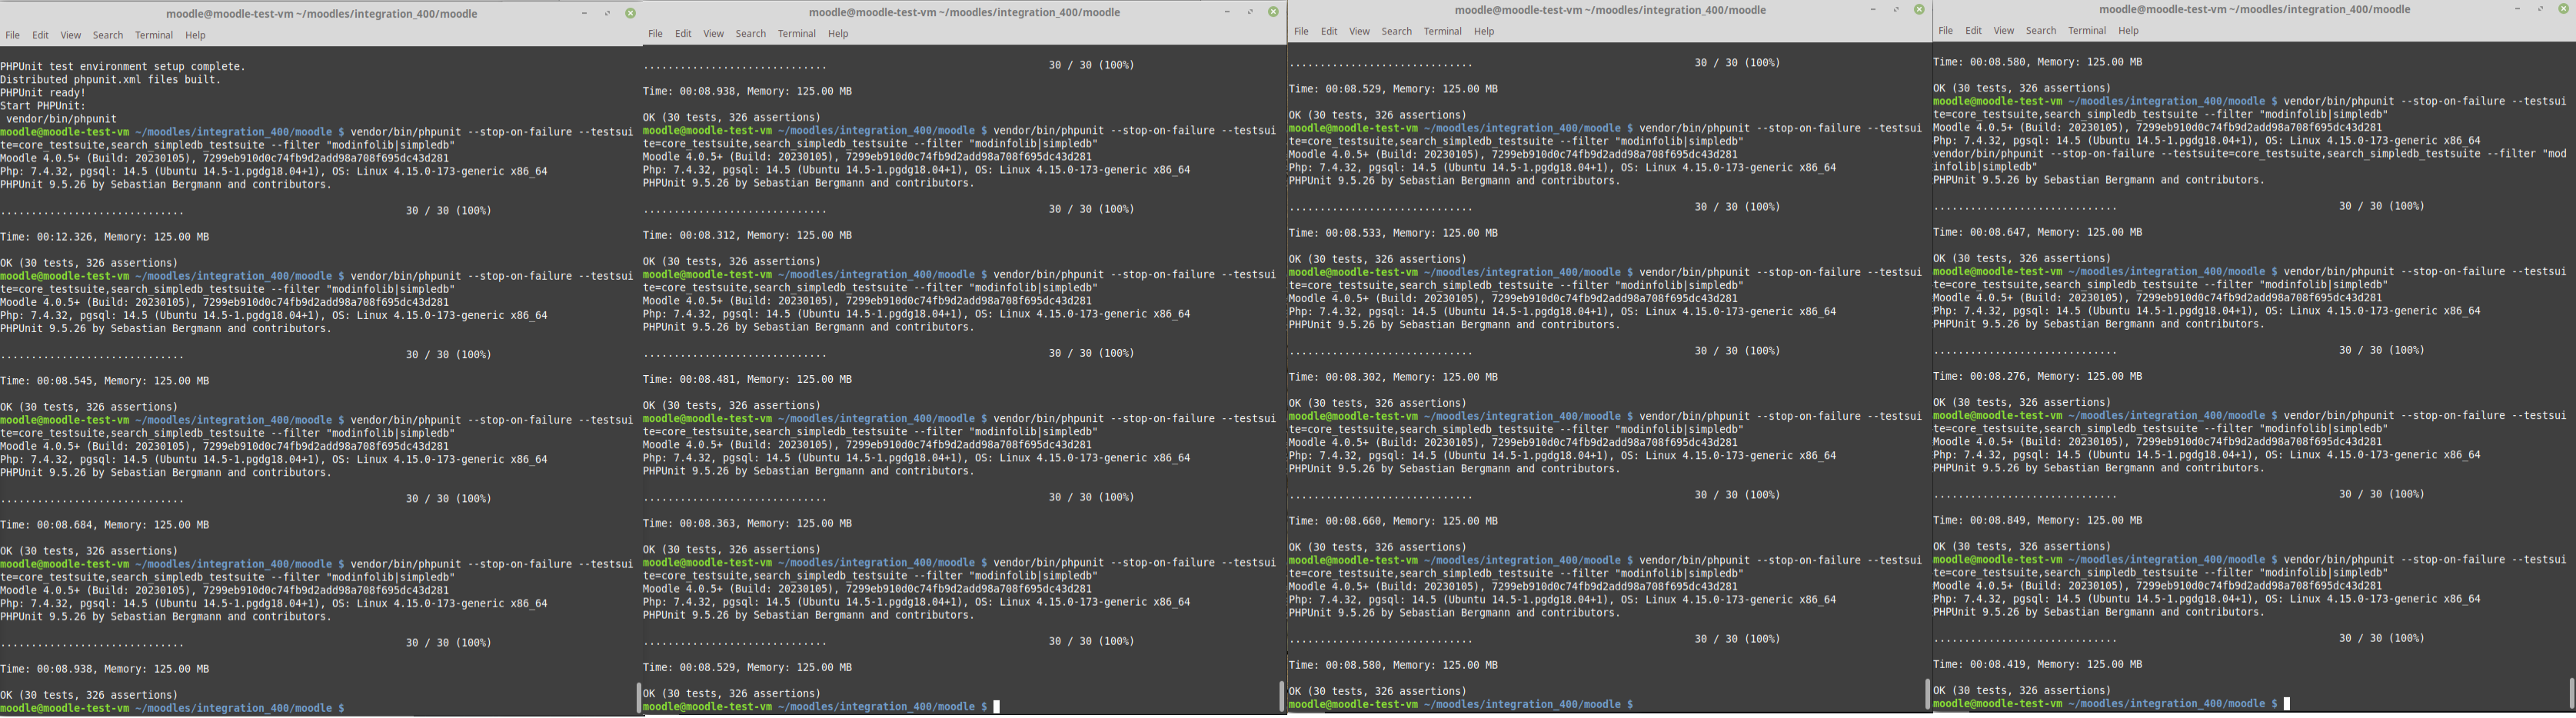Viewport: 2576px width, 718px height.
Task: Open Help menu in rightmost terminal window
Action: pyautogui.click(x=2129, y=31)
